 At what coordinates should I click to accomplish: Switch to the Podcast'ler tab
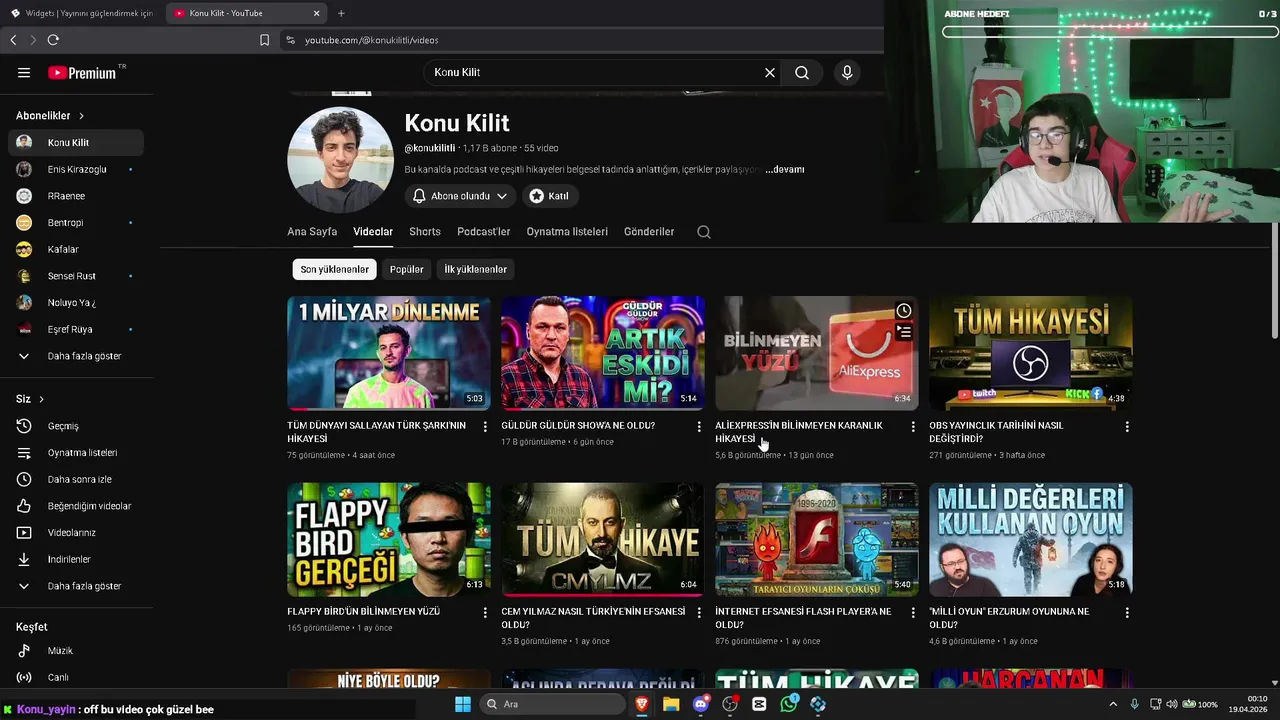[484, 232]
